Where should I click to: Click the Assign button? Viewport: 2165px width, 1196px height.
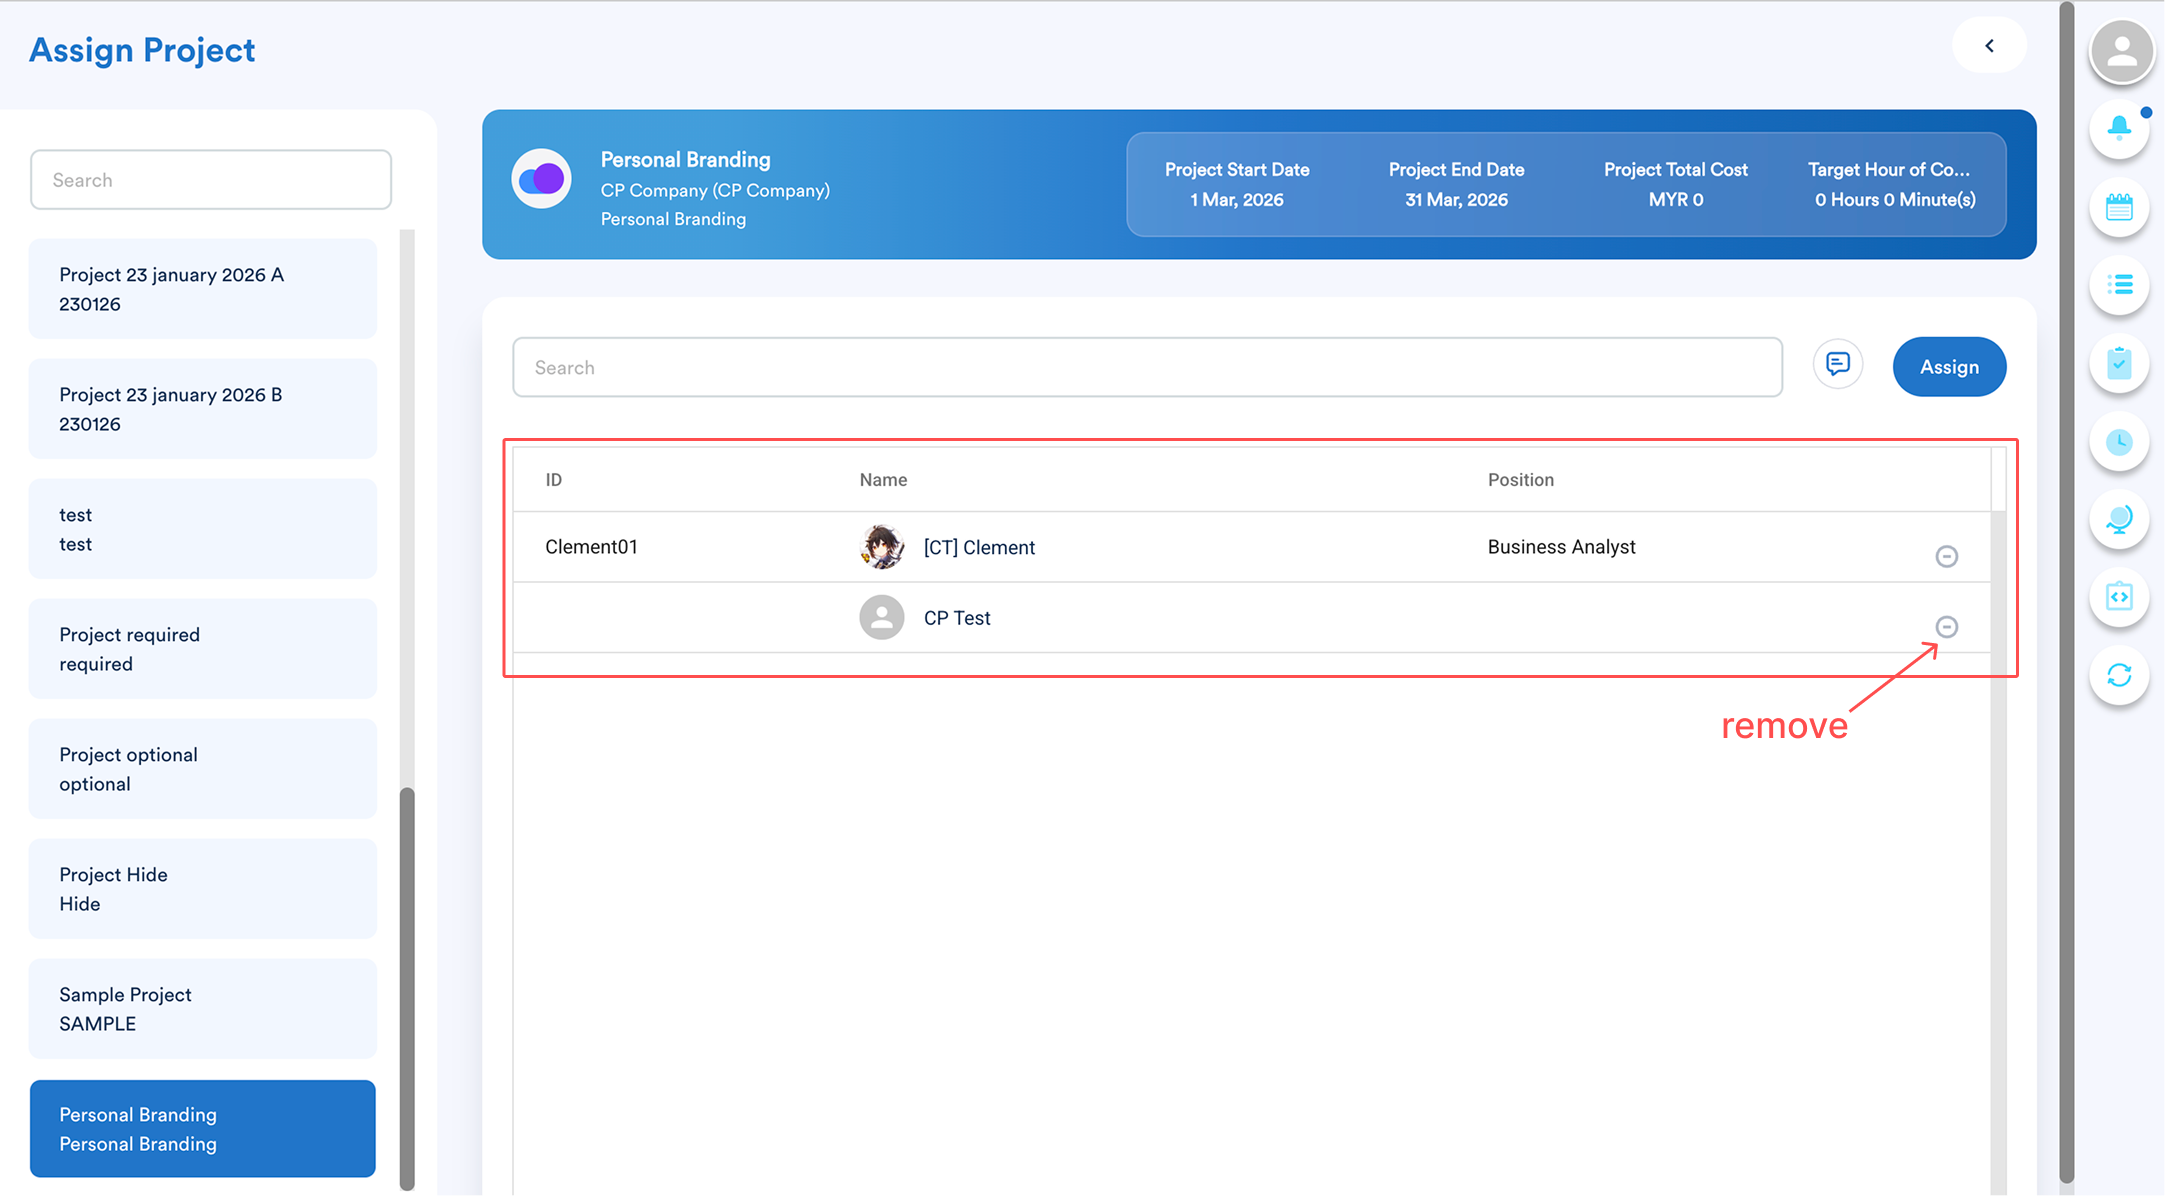[1948, 367]
